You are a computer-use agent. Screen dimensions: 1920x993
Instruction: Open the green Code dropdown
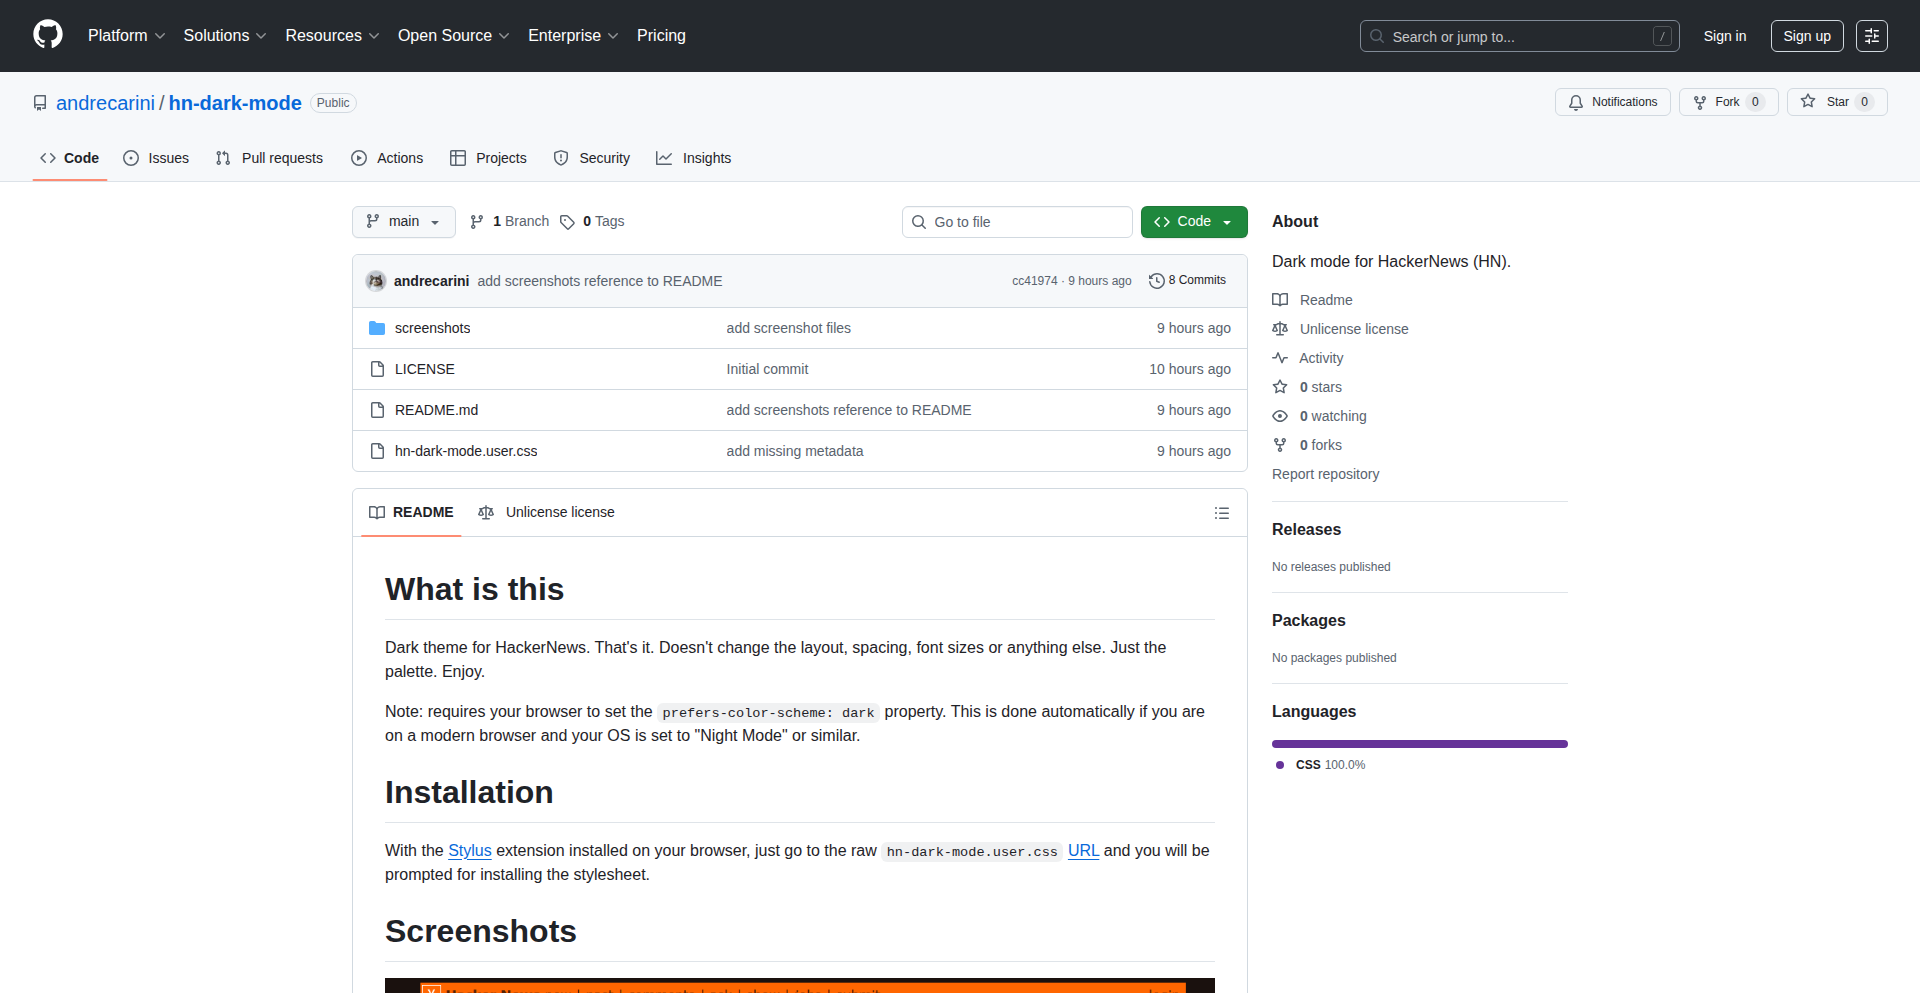tap(1193, 222)
